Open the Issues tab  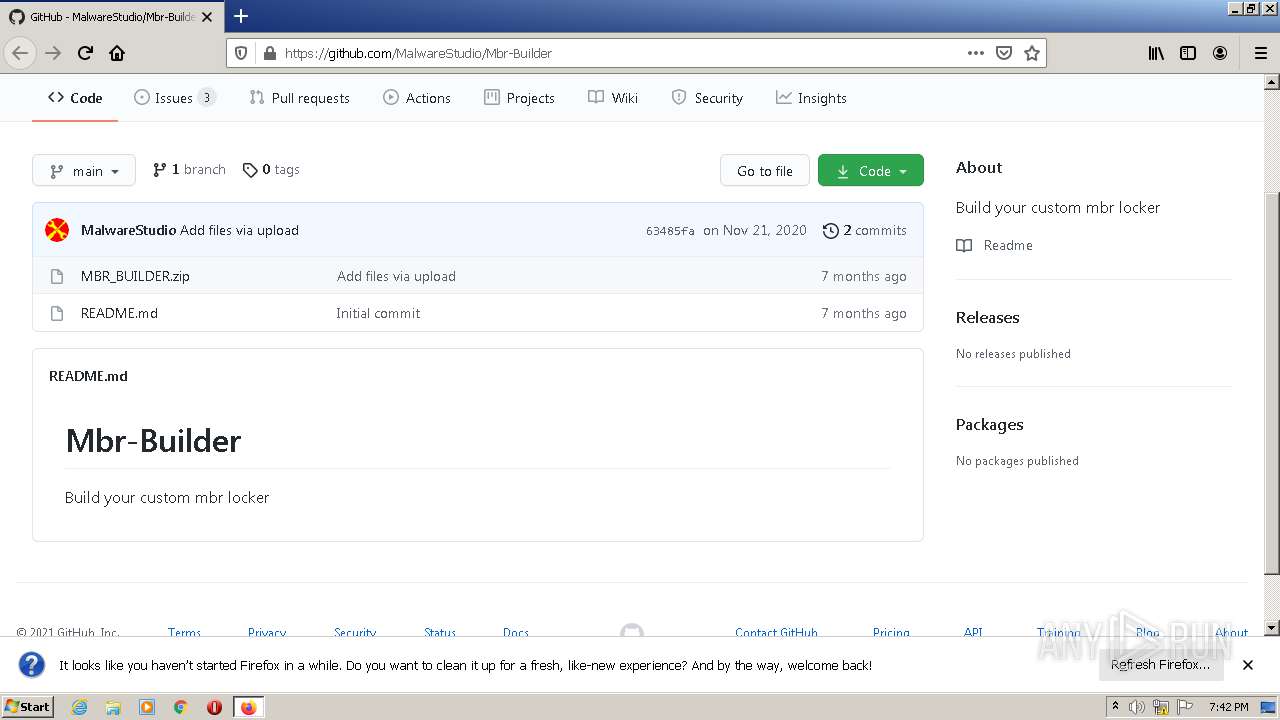[x=175, y=98]
